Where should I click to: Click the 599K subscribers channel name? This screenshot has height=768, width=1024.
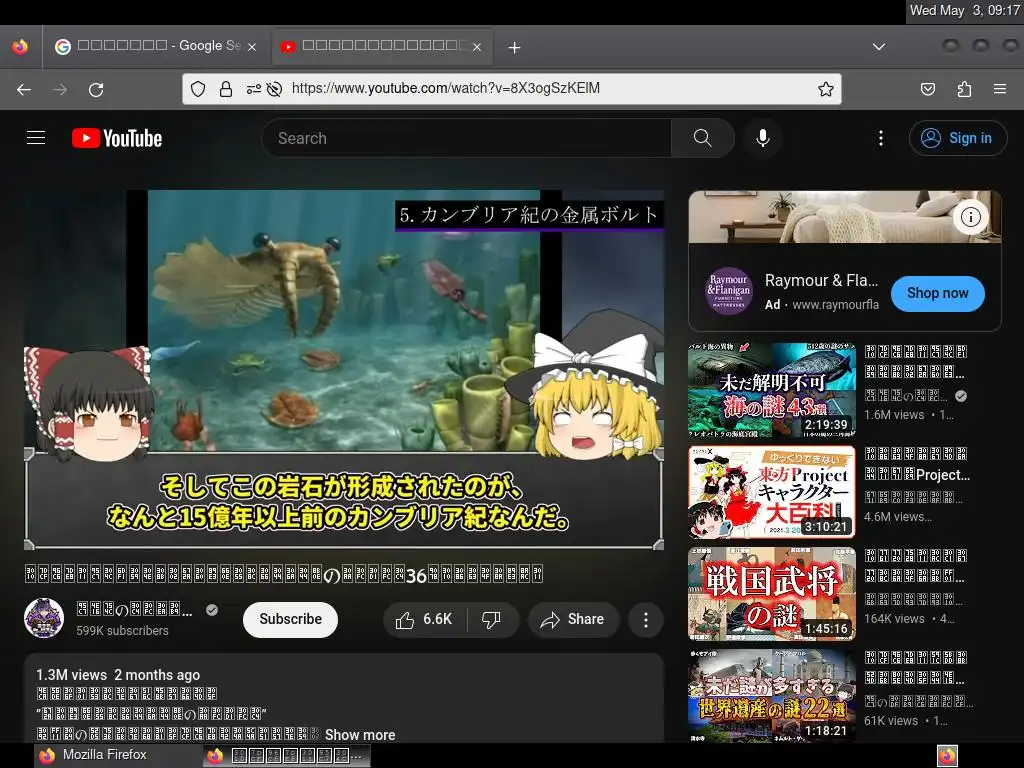(x=135, y=611)
